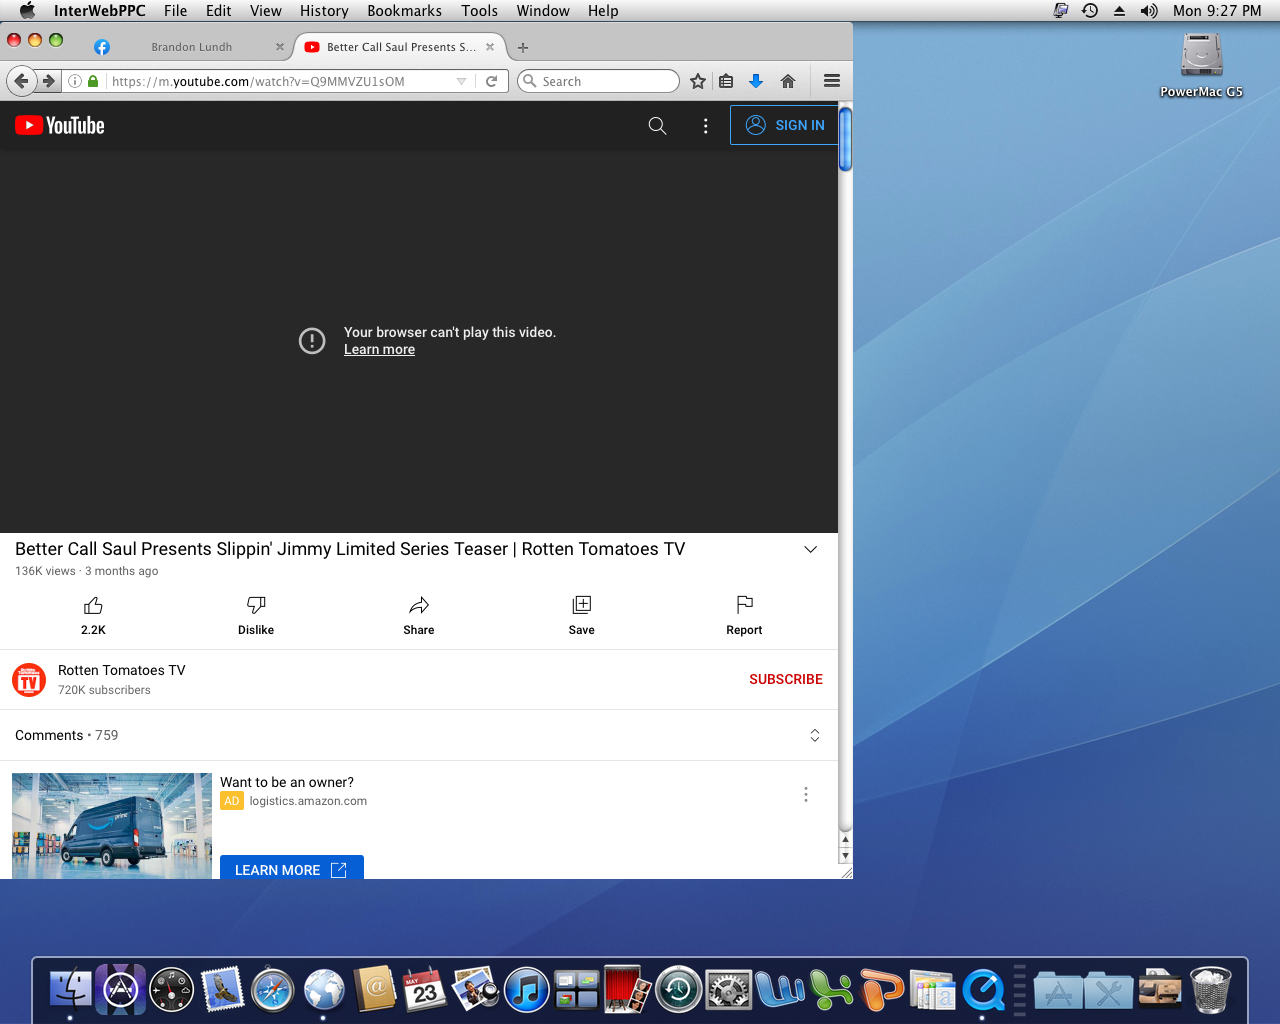Click the SIGN IN button
The image size is (1280, 1024).
785,125
